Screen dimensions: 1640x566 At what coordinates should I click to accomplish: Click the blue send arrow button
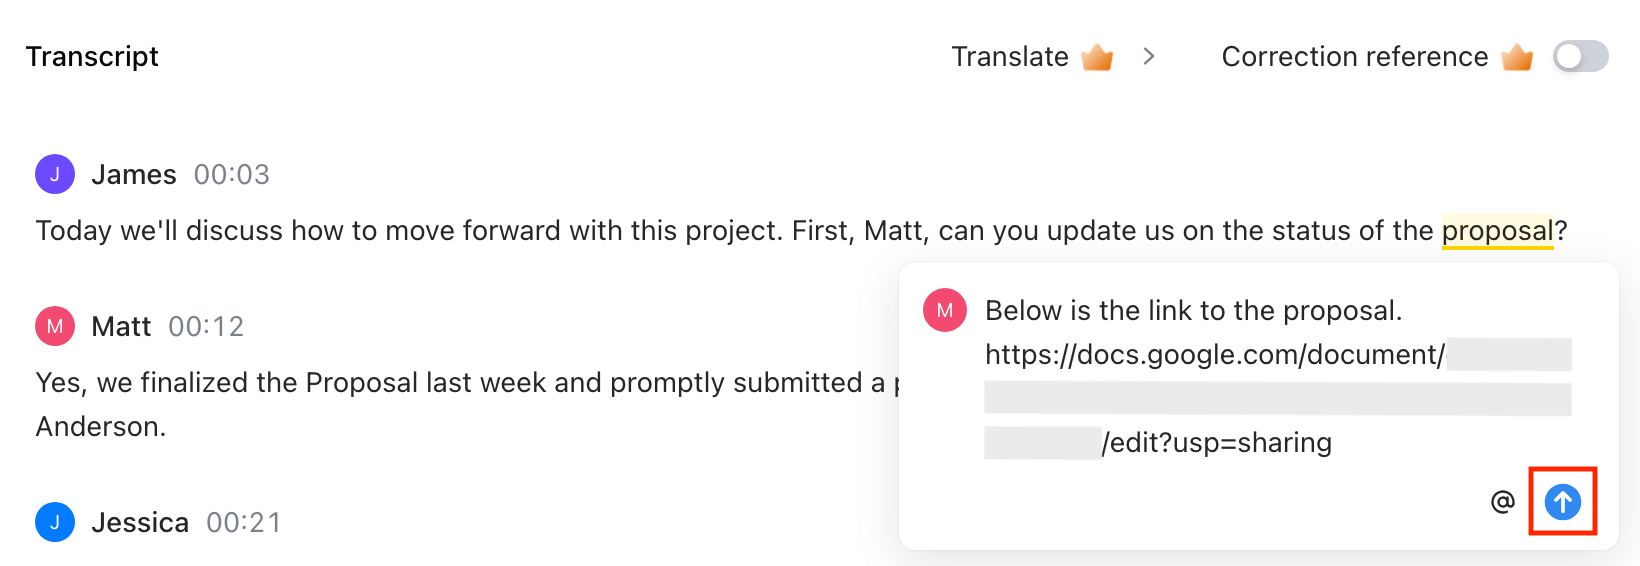pyautogui.click(x=1562, y=502)
